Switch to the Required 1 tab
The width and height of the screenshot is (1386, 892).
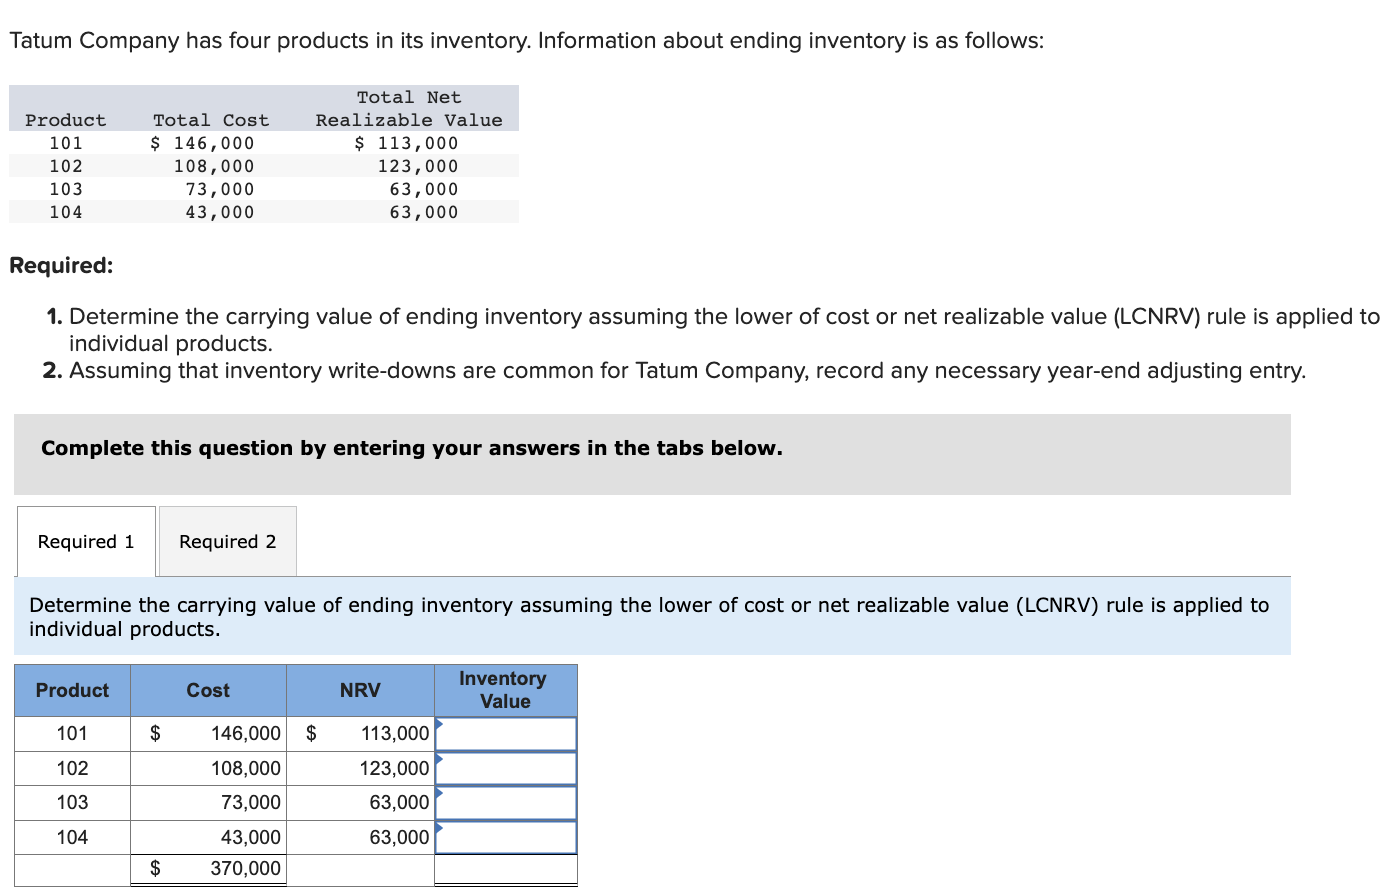tap(86, 541)
